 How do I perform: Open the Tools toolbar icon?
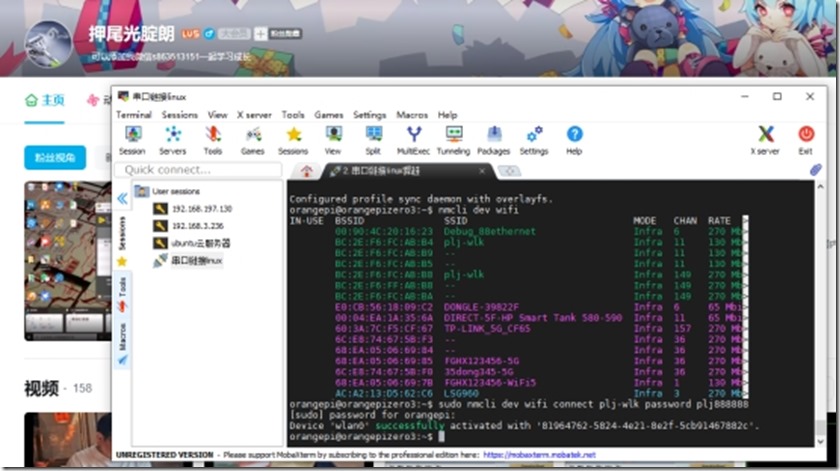pos(213,140)
